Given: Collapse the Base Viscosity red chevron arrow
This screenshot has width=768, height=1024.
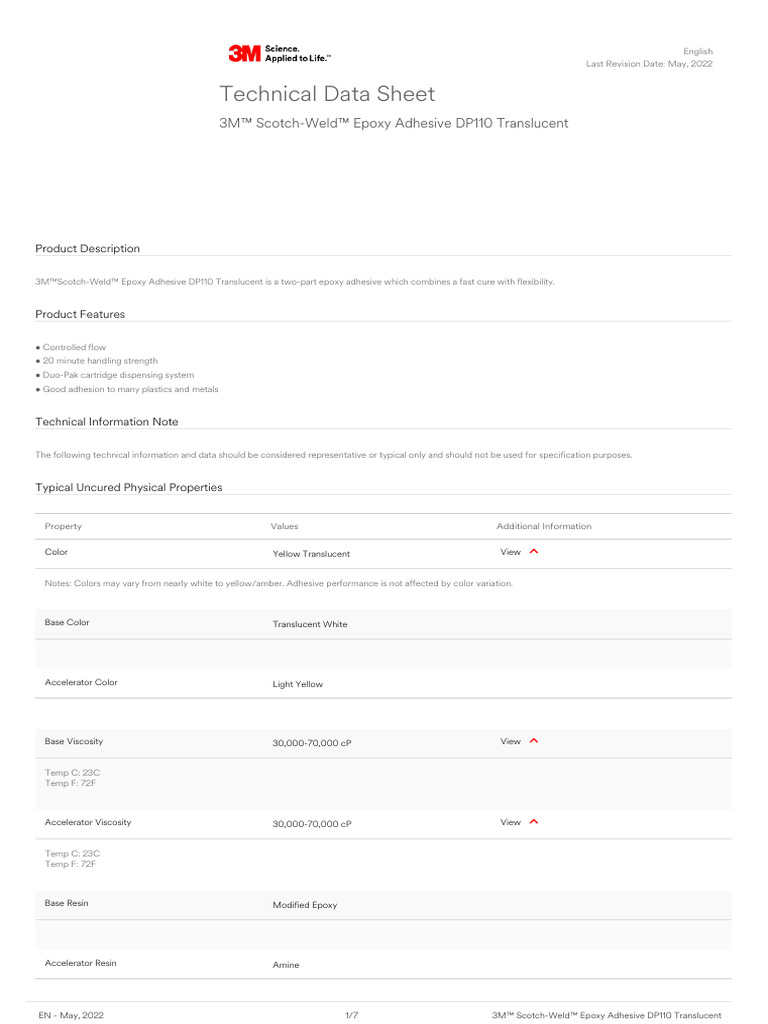Looking at the screenshot, I should [534, 741].
